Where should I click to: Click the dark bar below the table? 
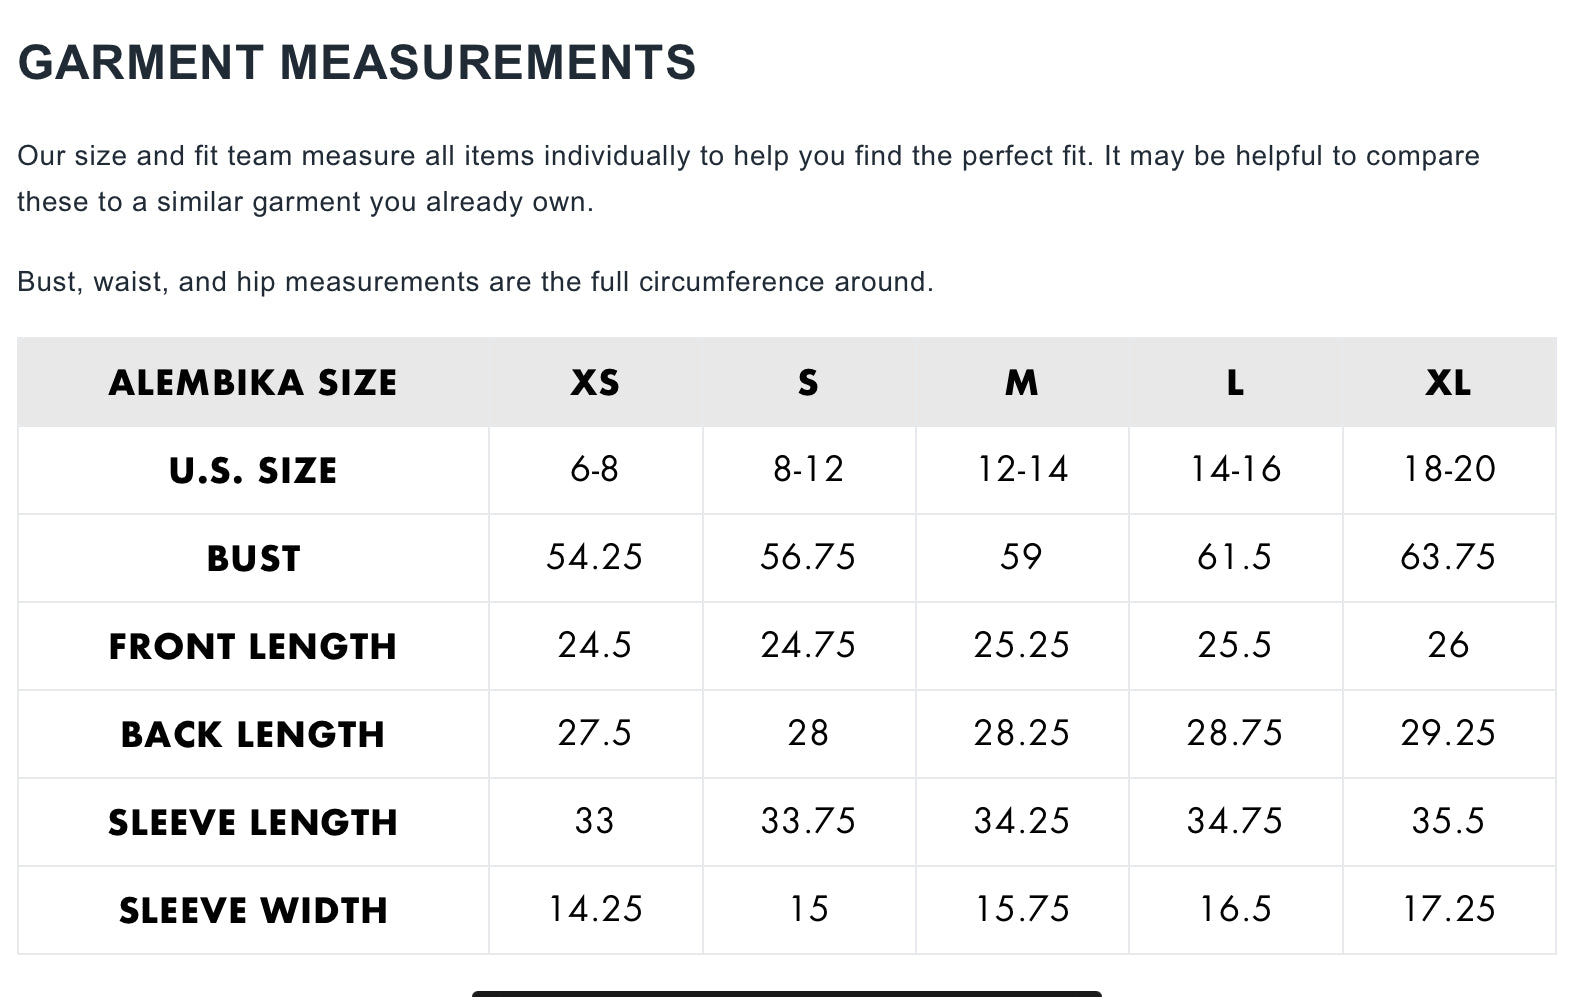click(x=787, y=993)
